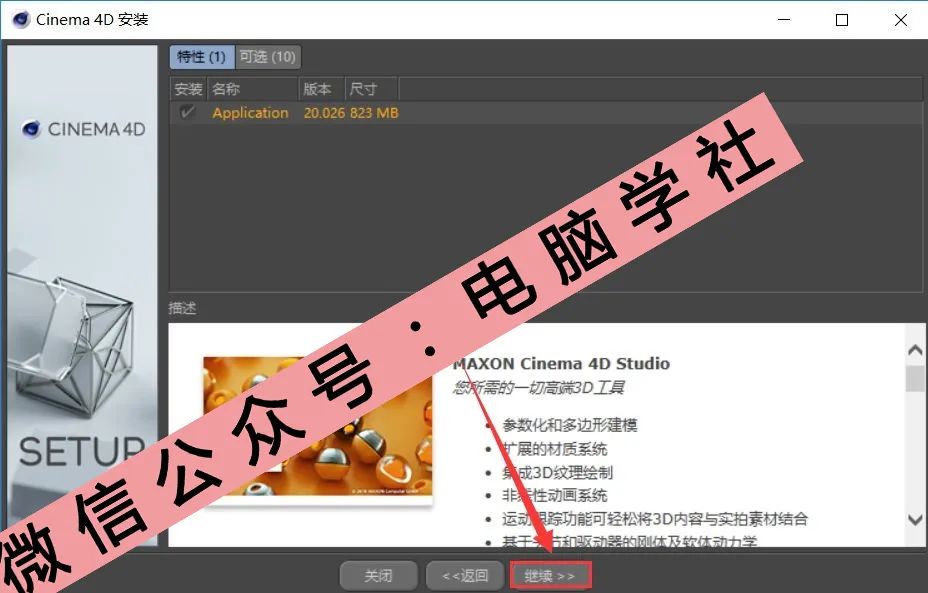Click the 安装 column header
928x593 pixels.
point(186,88)
